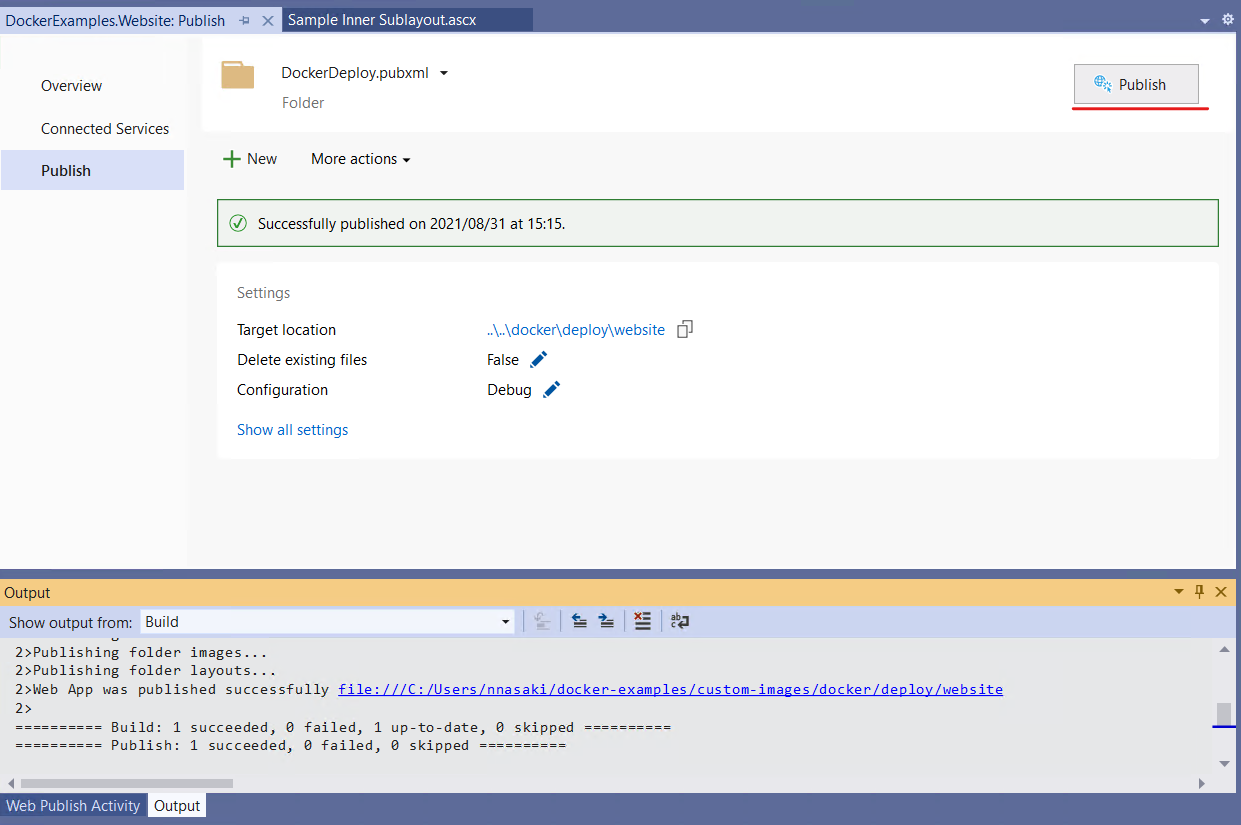
Task: Switch to Web Publish Activity tab
Action: coord(73,806)
